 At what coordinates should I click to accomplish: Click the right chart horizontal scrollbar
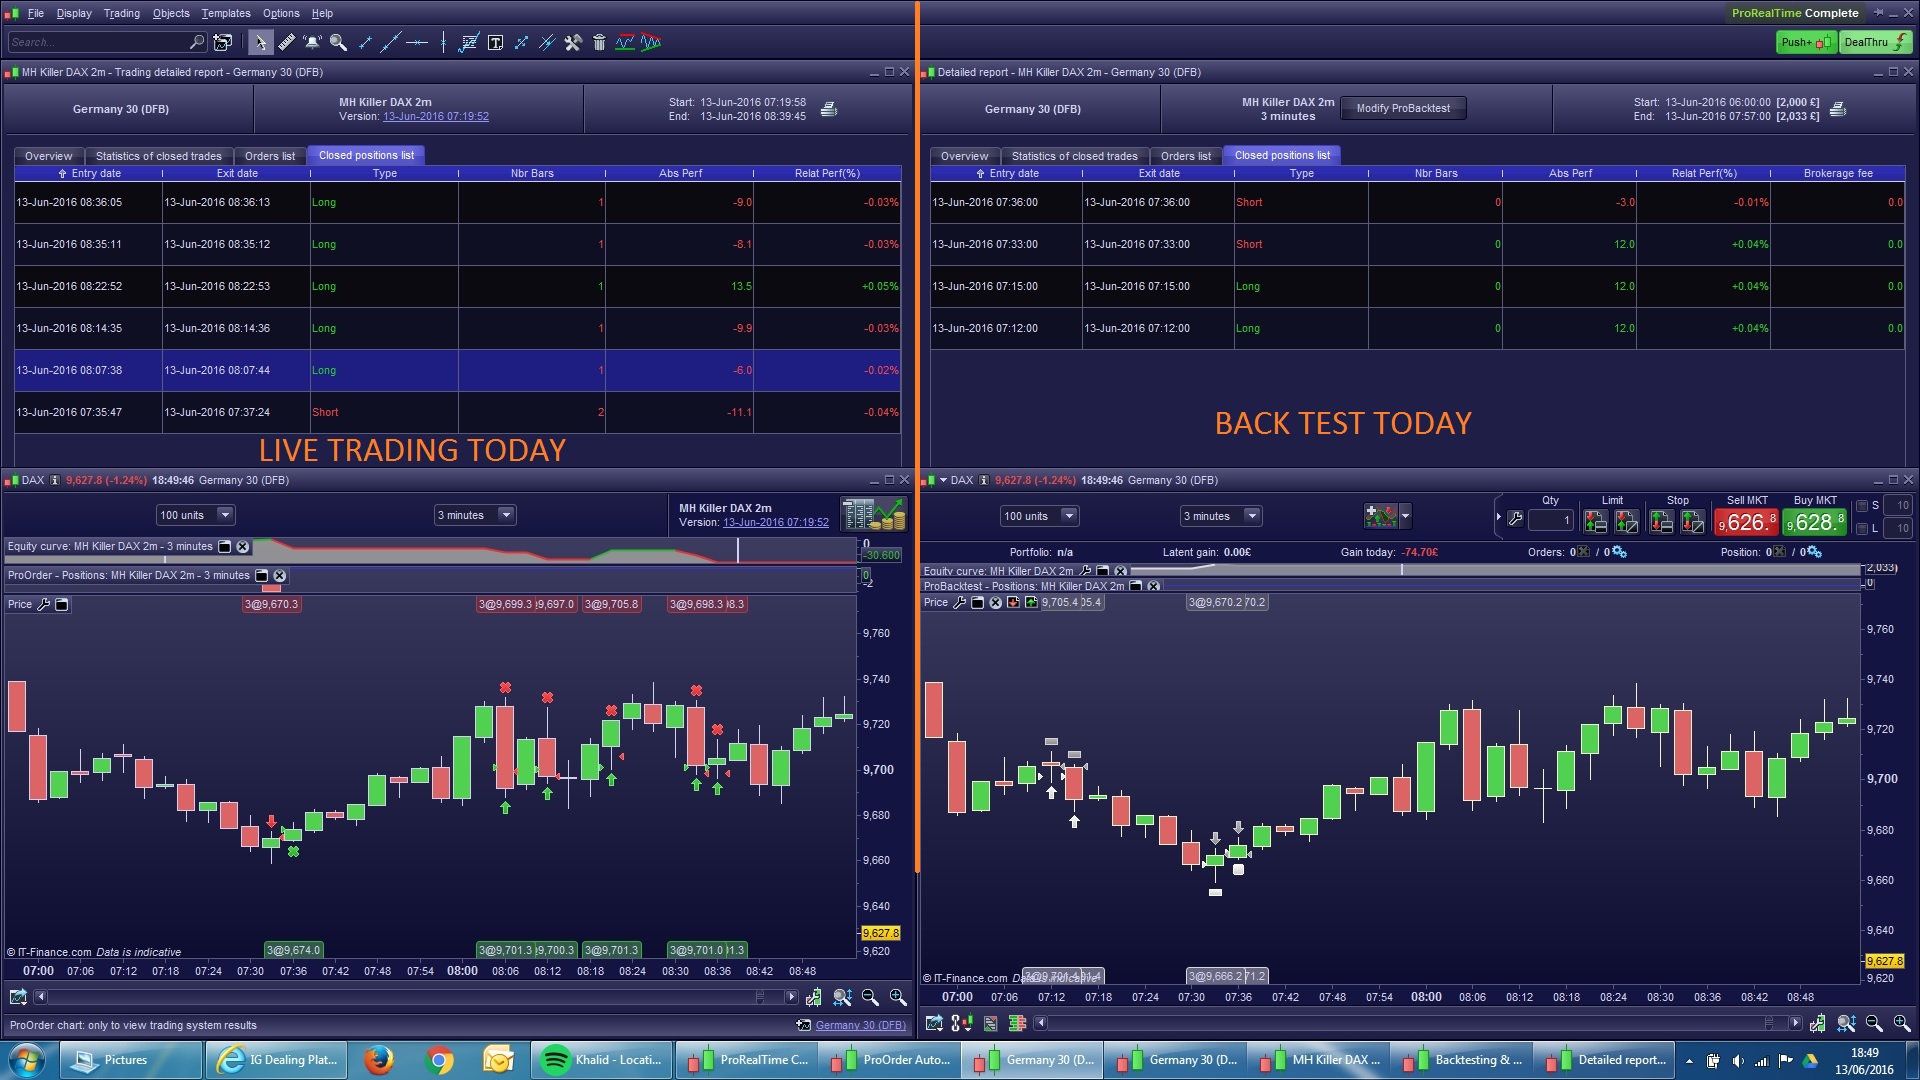point(1417,1023)
